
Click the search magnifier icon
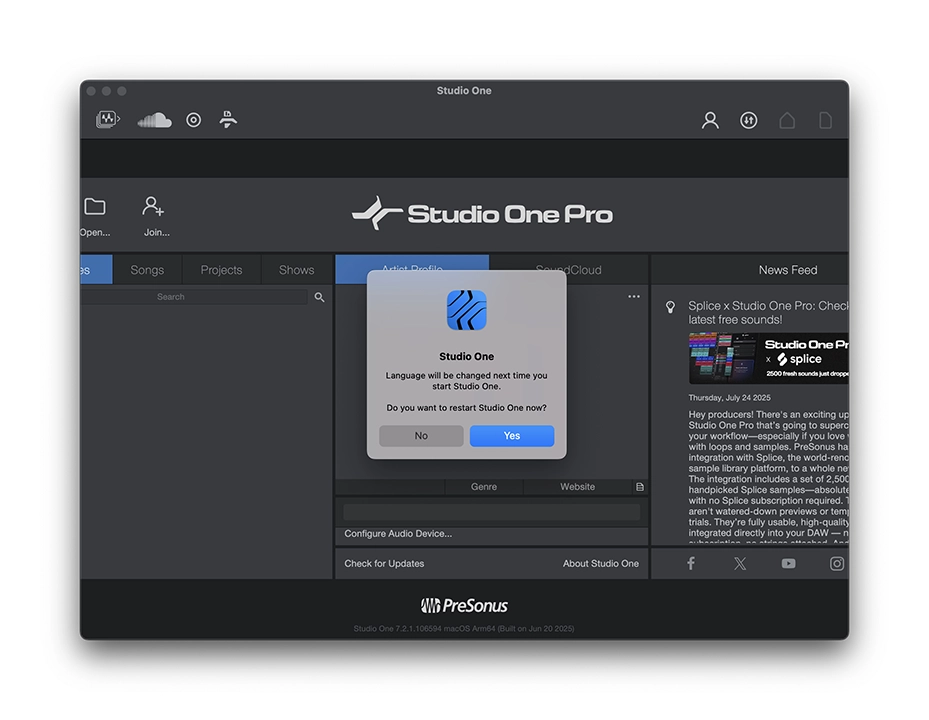point(320,297)
